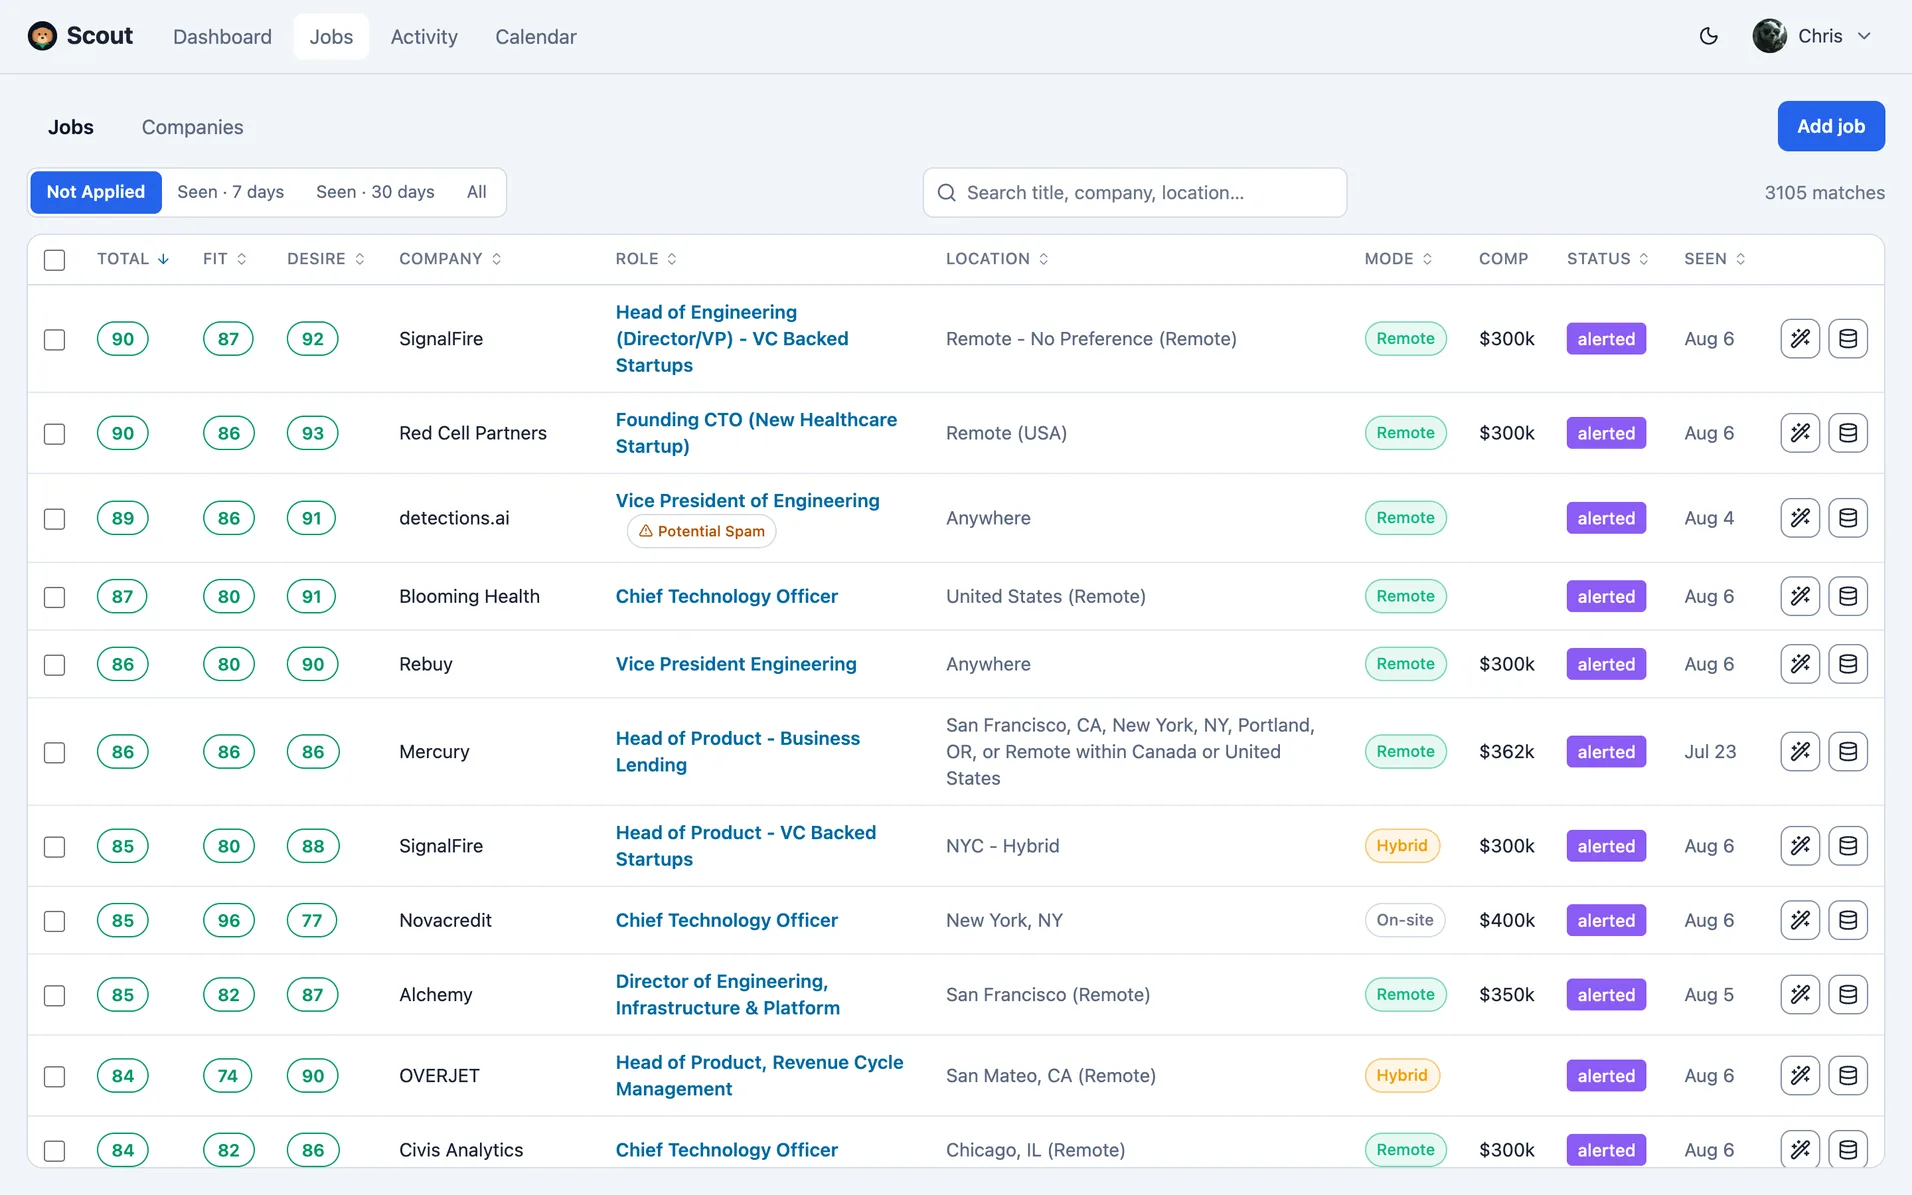Click database icon for Red Cell Partners row
Screen dimensions: 1912x1195
[1848, 433]
